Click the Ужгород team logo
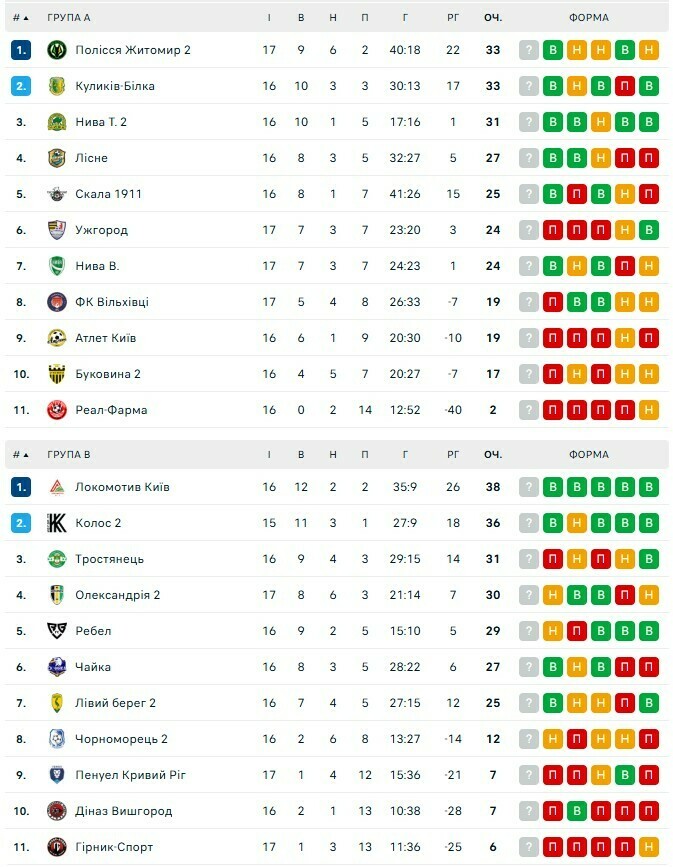The width and height of the screenshot is (673, 867). point(57,230)
